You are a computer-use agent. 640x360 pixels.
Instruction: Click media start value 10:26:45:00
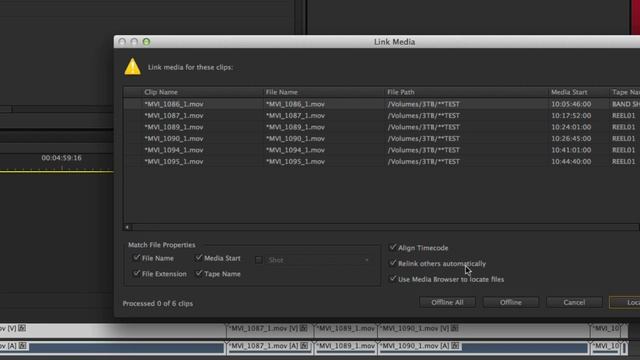point(571,138)
